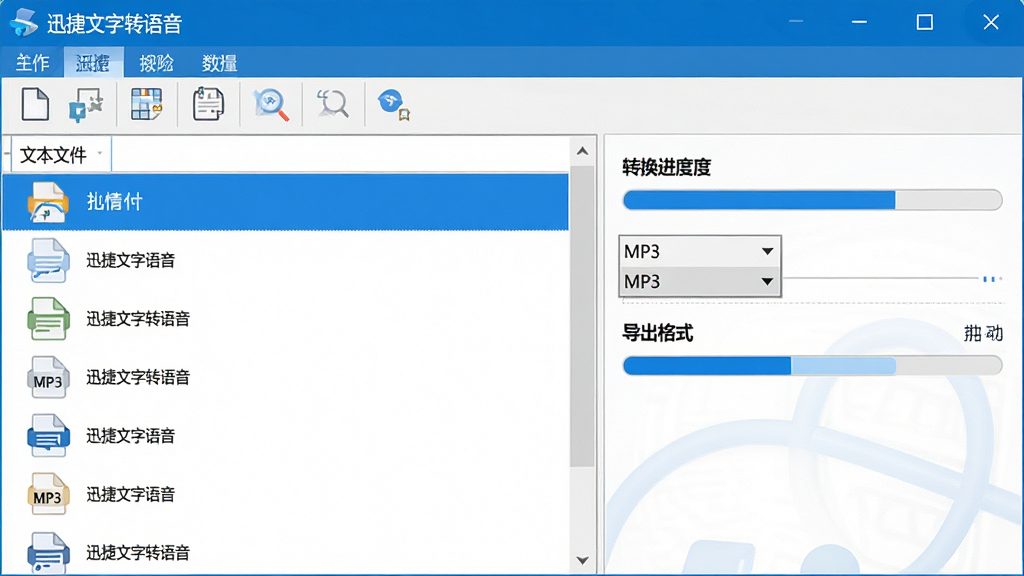The image size is (1024, 576).
Task: Maximize the window
Action: tap(925, 23)
